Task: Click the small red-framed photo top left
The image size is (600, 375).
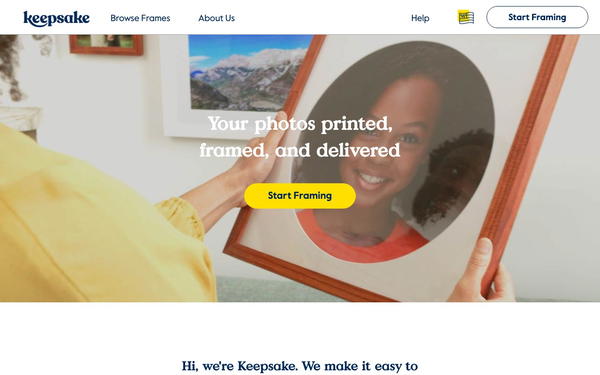Action: tap(106, 44)
